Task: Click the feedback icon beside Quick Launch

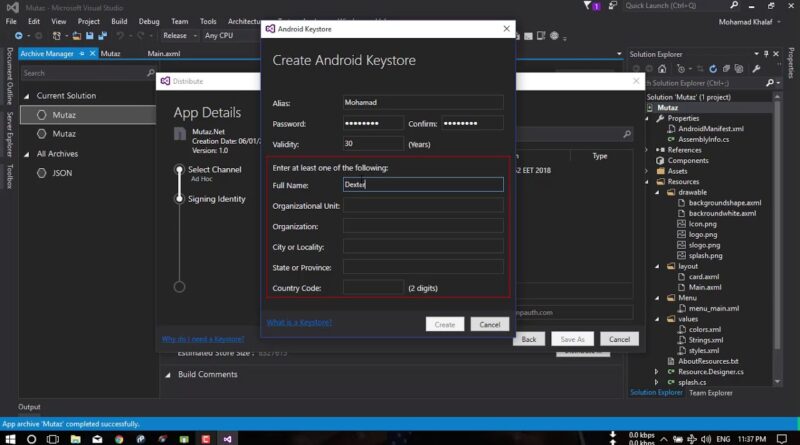Action: coord(613,6)
